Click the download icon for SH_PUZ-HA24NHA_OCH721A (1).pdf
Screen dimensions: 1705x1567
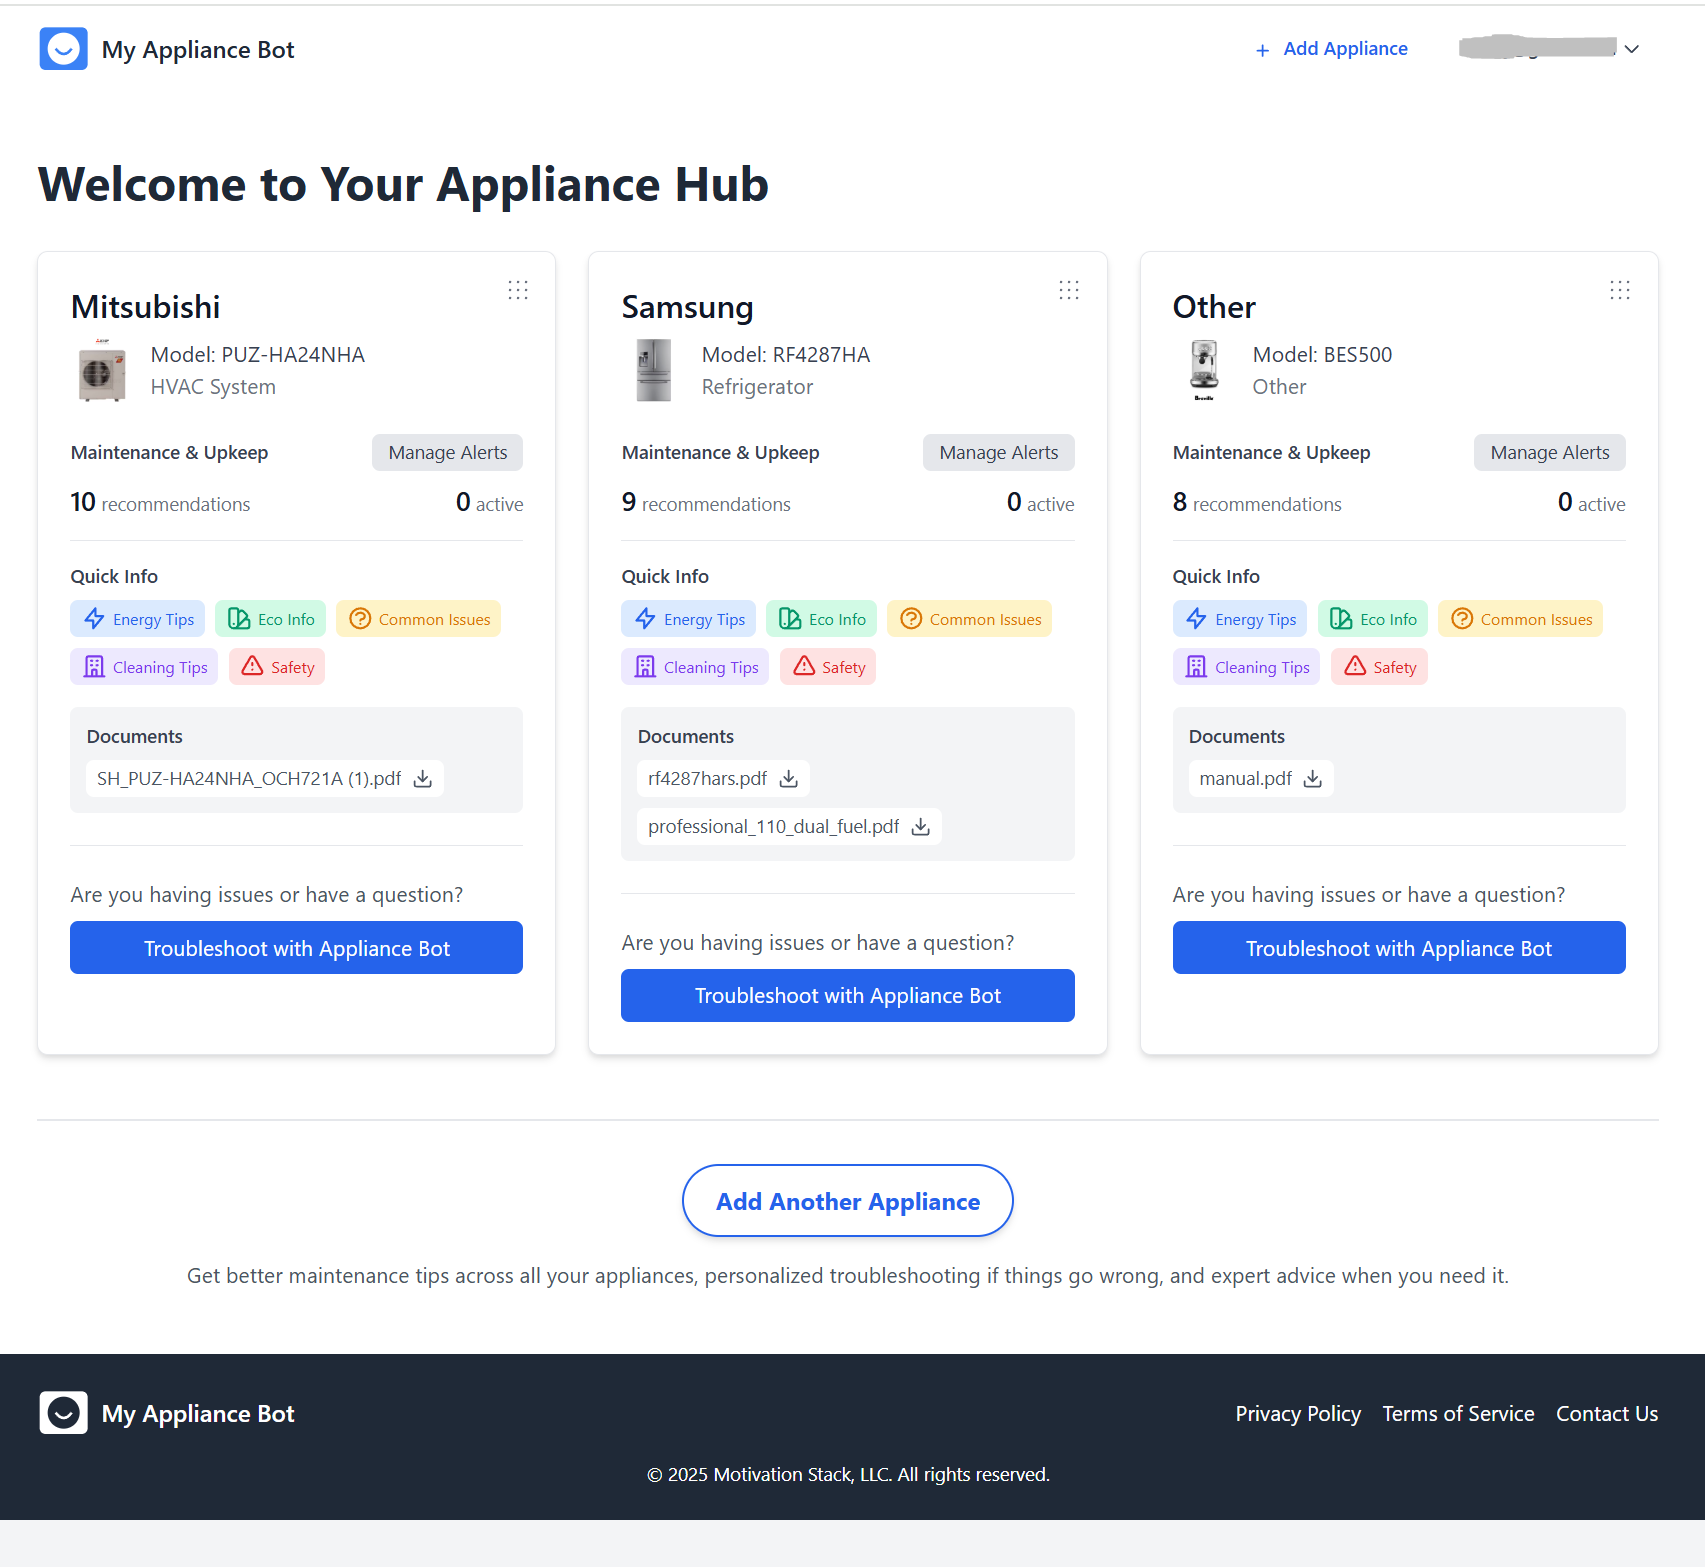click(422, 778)
